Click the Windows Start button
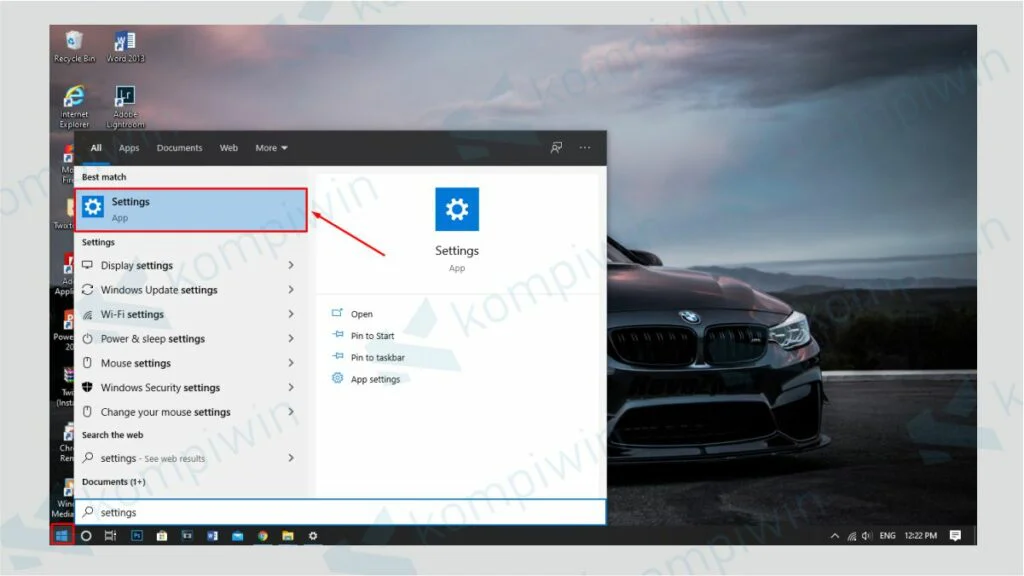 pos(61,536)
